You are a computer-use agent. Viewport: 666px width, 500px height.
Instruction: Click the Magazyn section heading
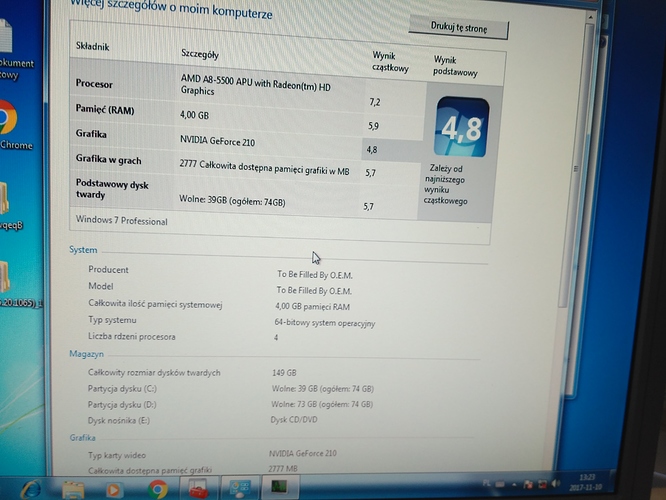click(x=86, y=354)
